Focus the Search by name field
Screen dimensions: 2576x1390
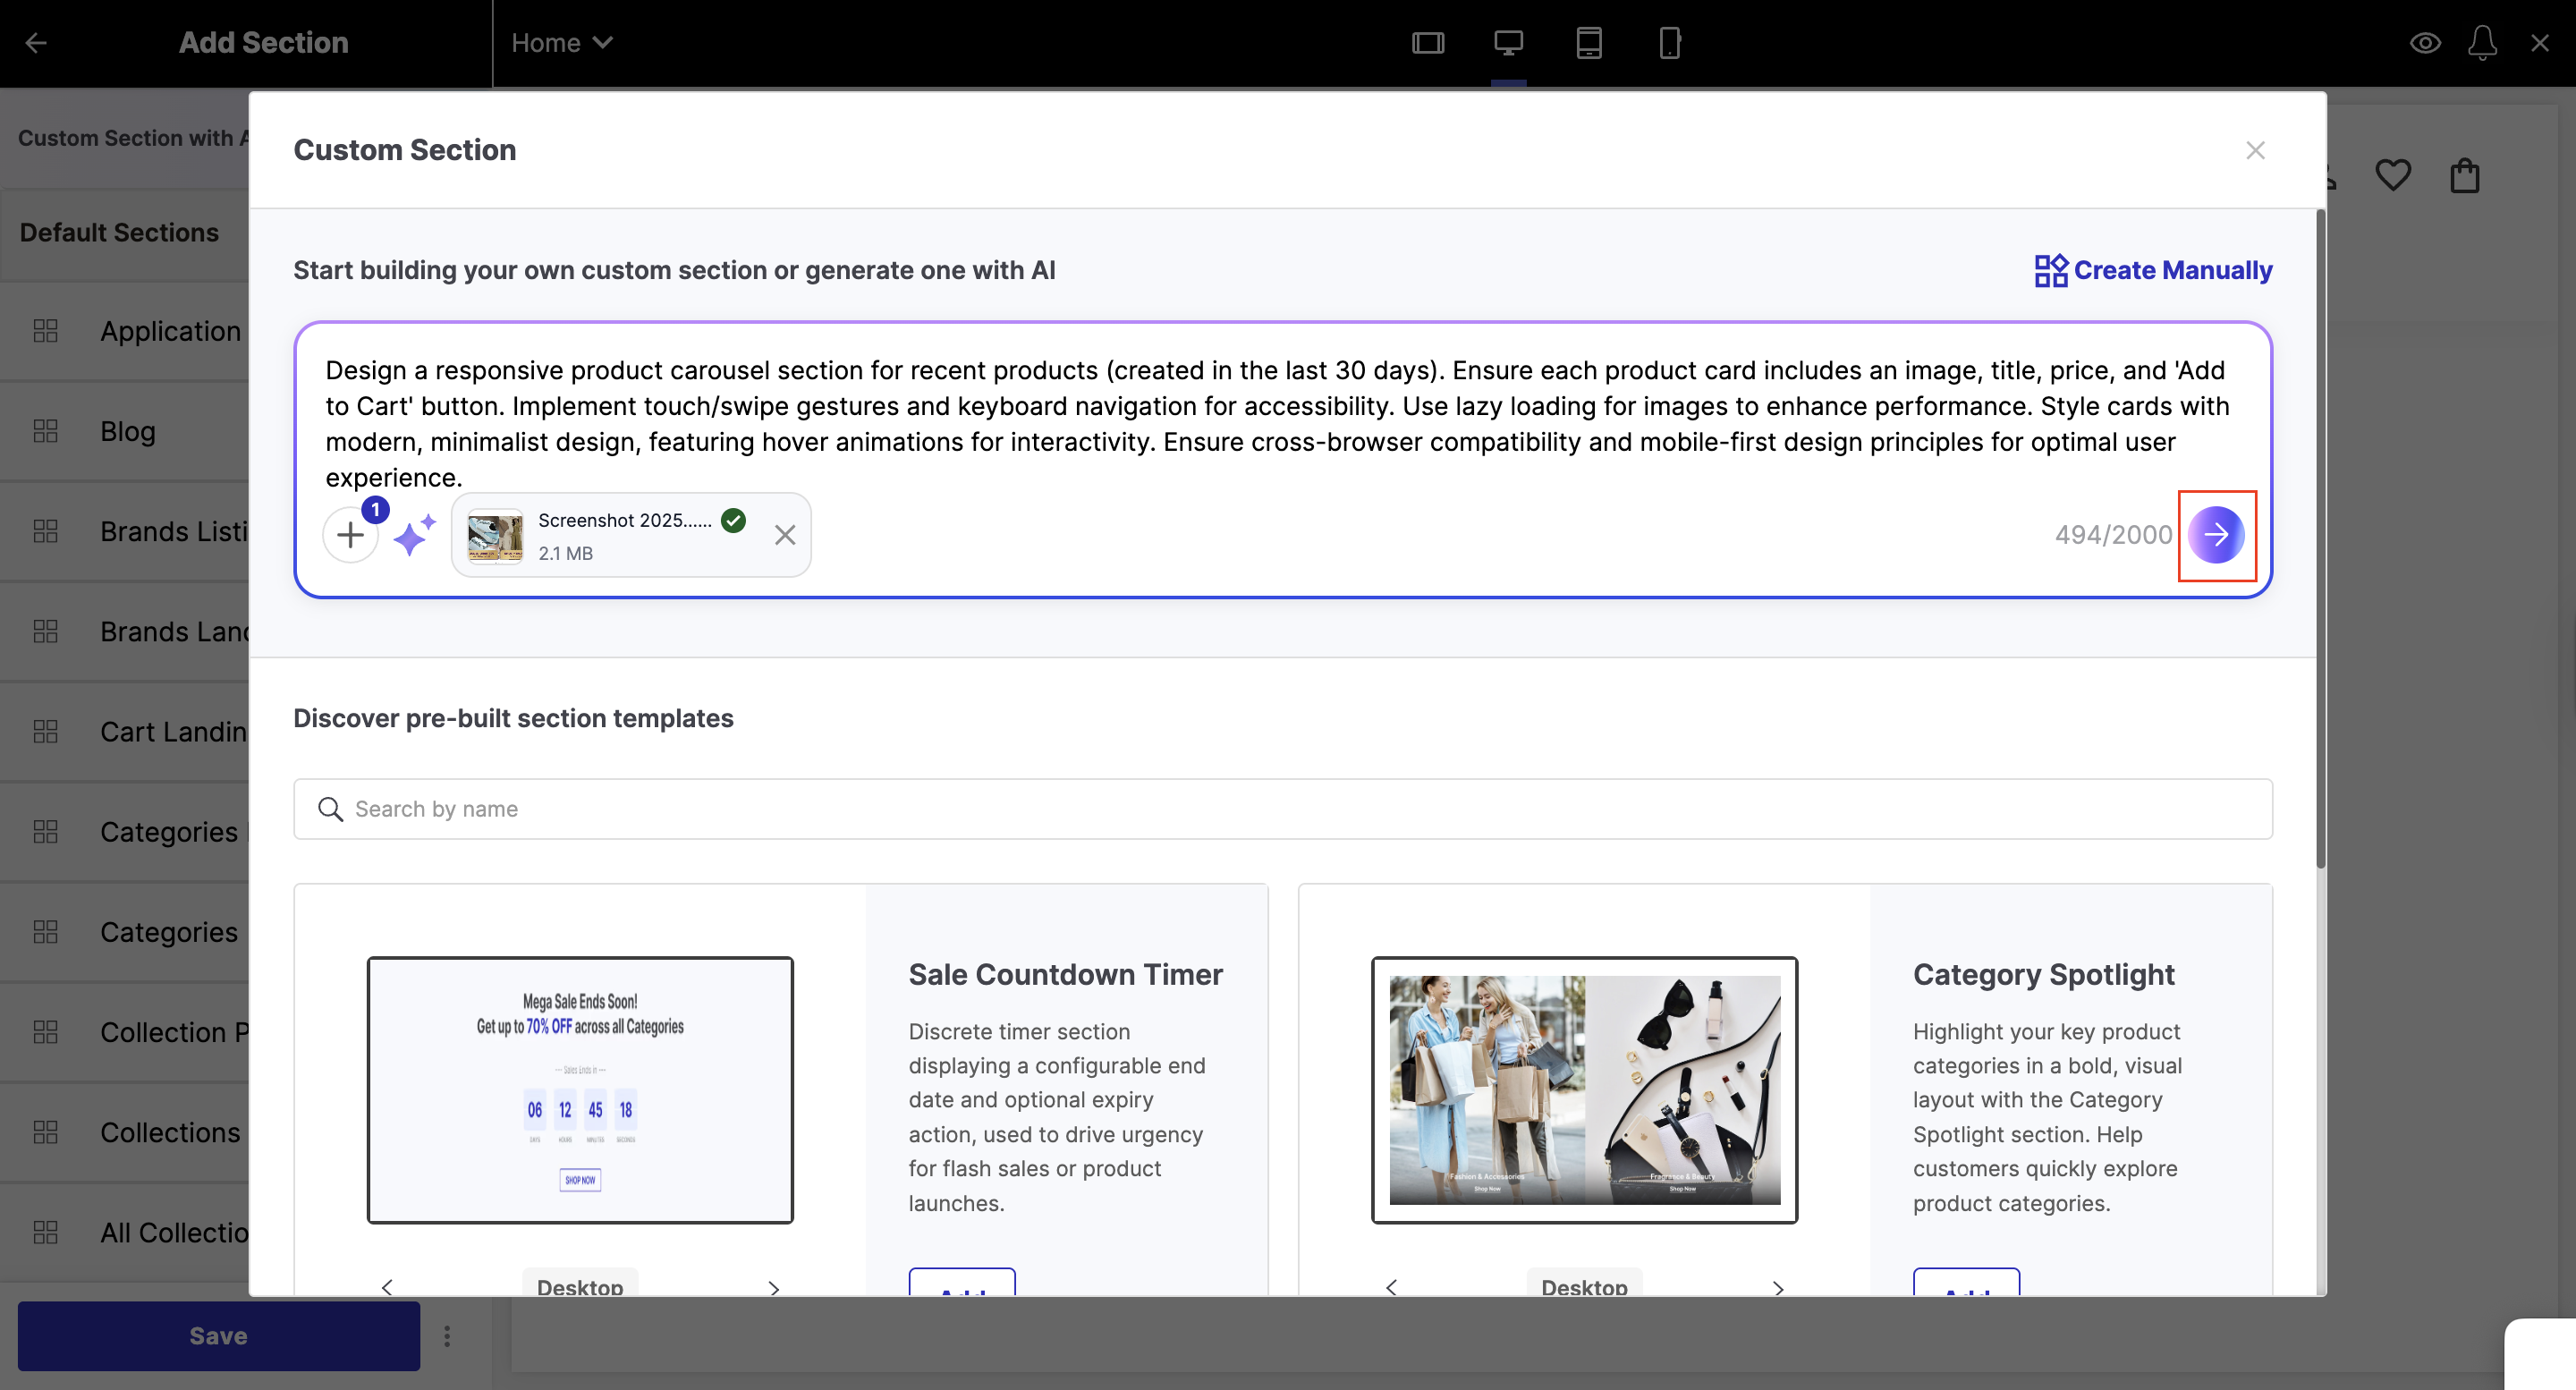[x=1282, y=809]
